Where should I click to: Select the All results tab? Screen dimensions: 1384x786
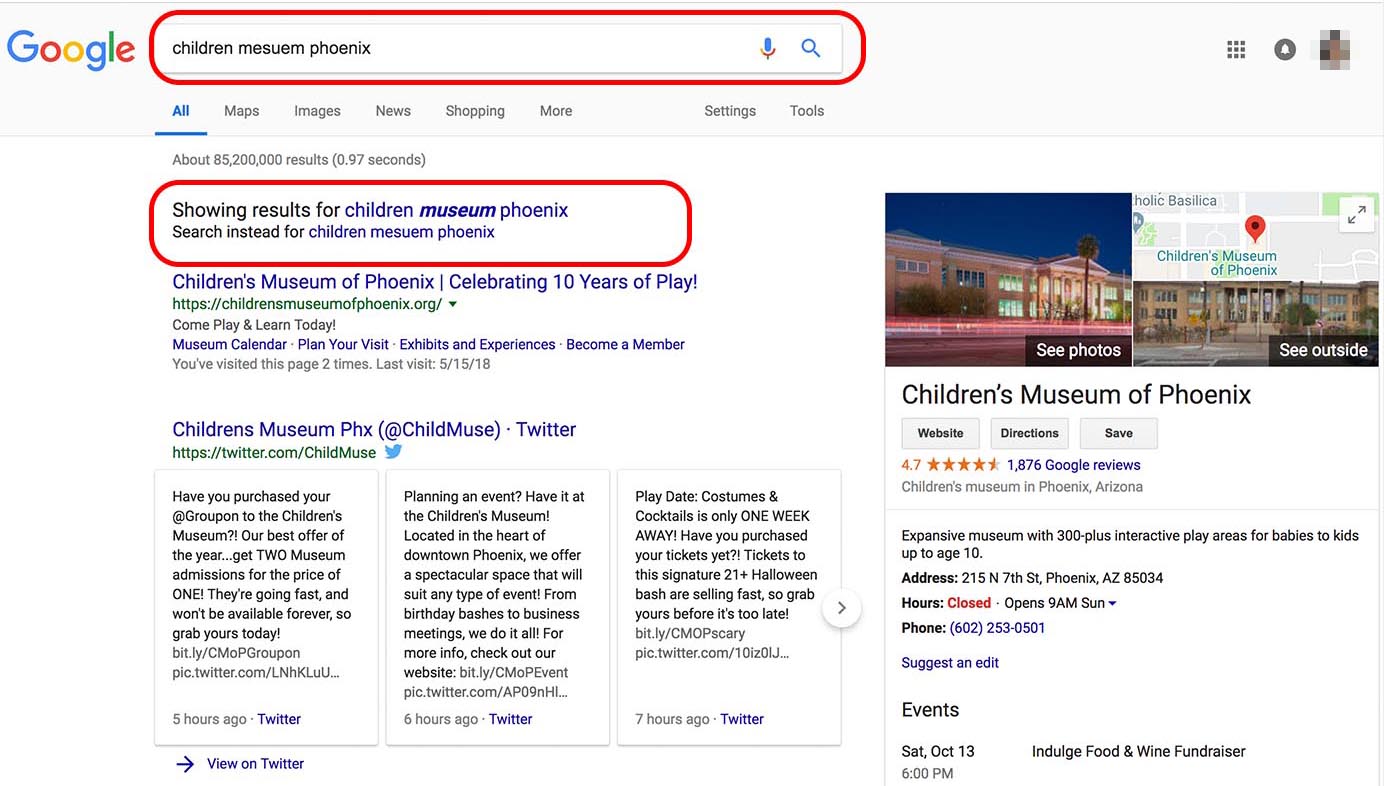(x=181, y=111)
